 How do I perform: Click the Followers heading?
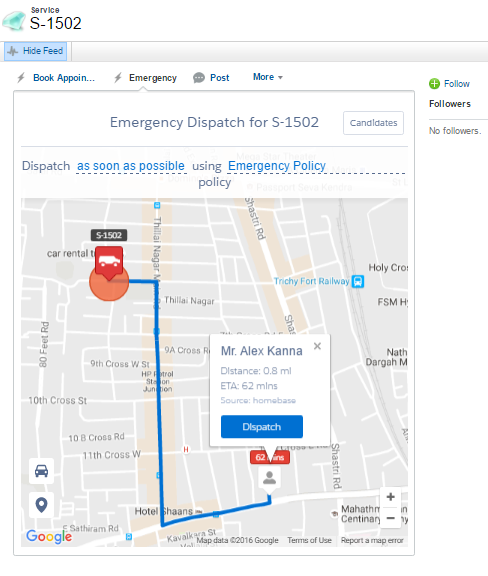(x=450, y=104)
